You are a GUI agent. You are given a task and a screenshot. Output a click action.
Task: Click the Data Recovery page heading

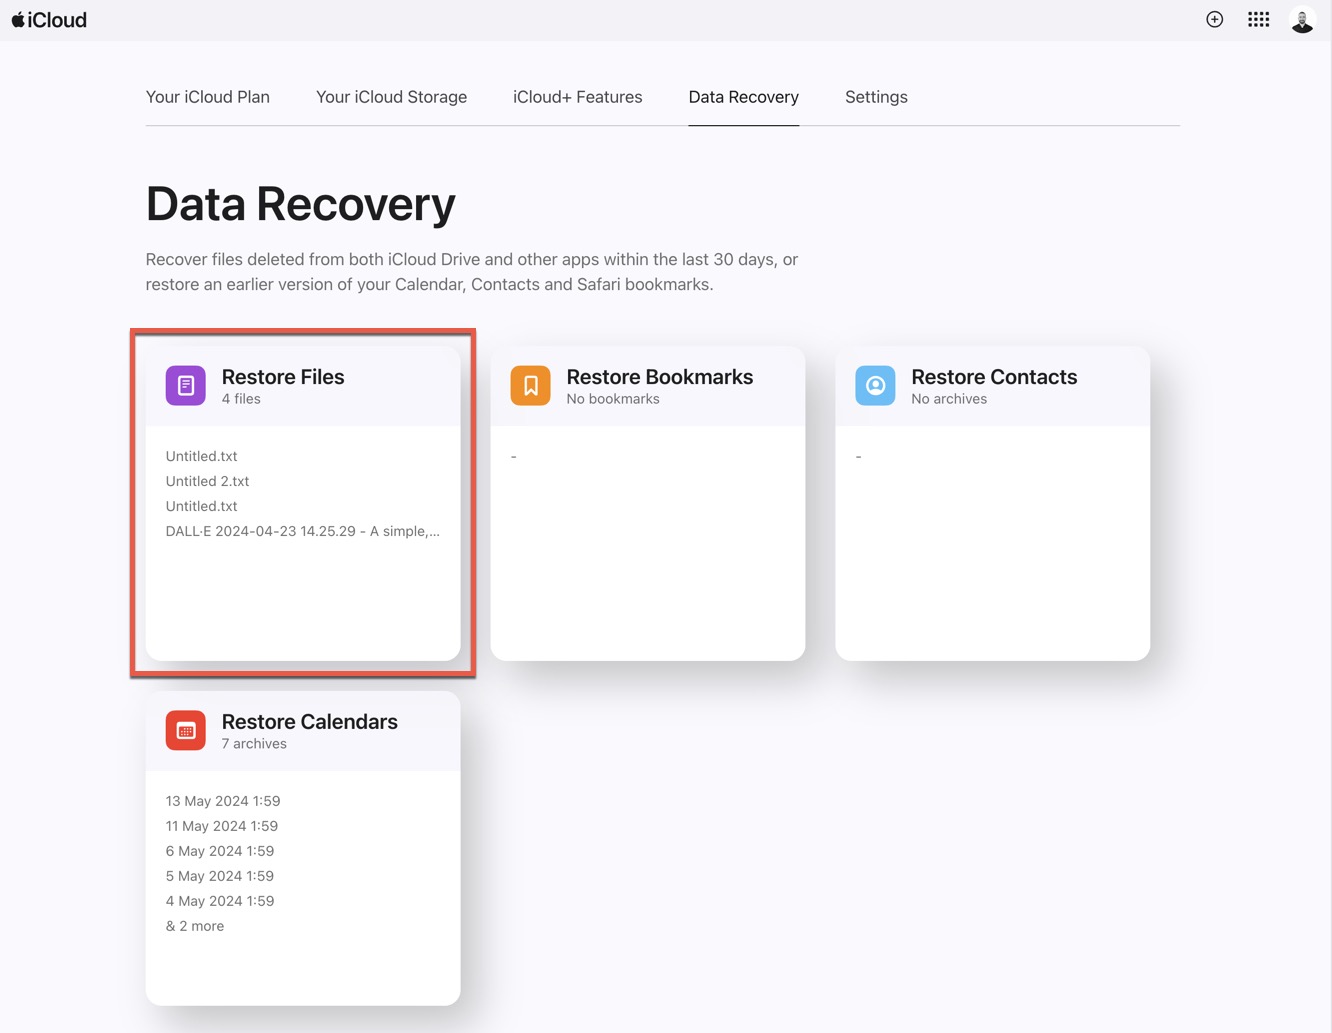coord(301,204)
